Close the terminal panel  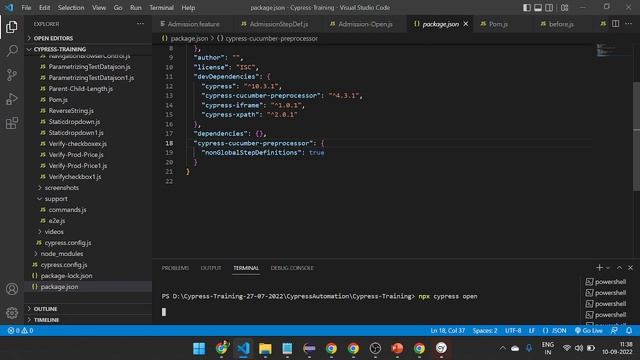[x=630, y=268]
